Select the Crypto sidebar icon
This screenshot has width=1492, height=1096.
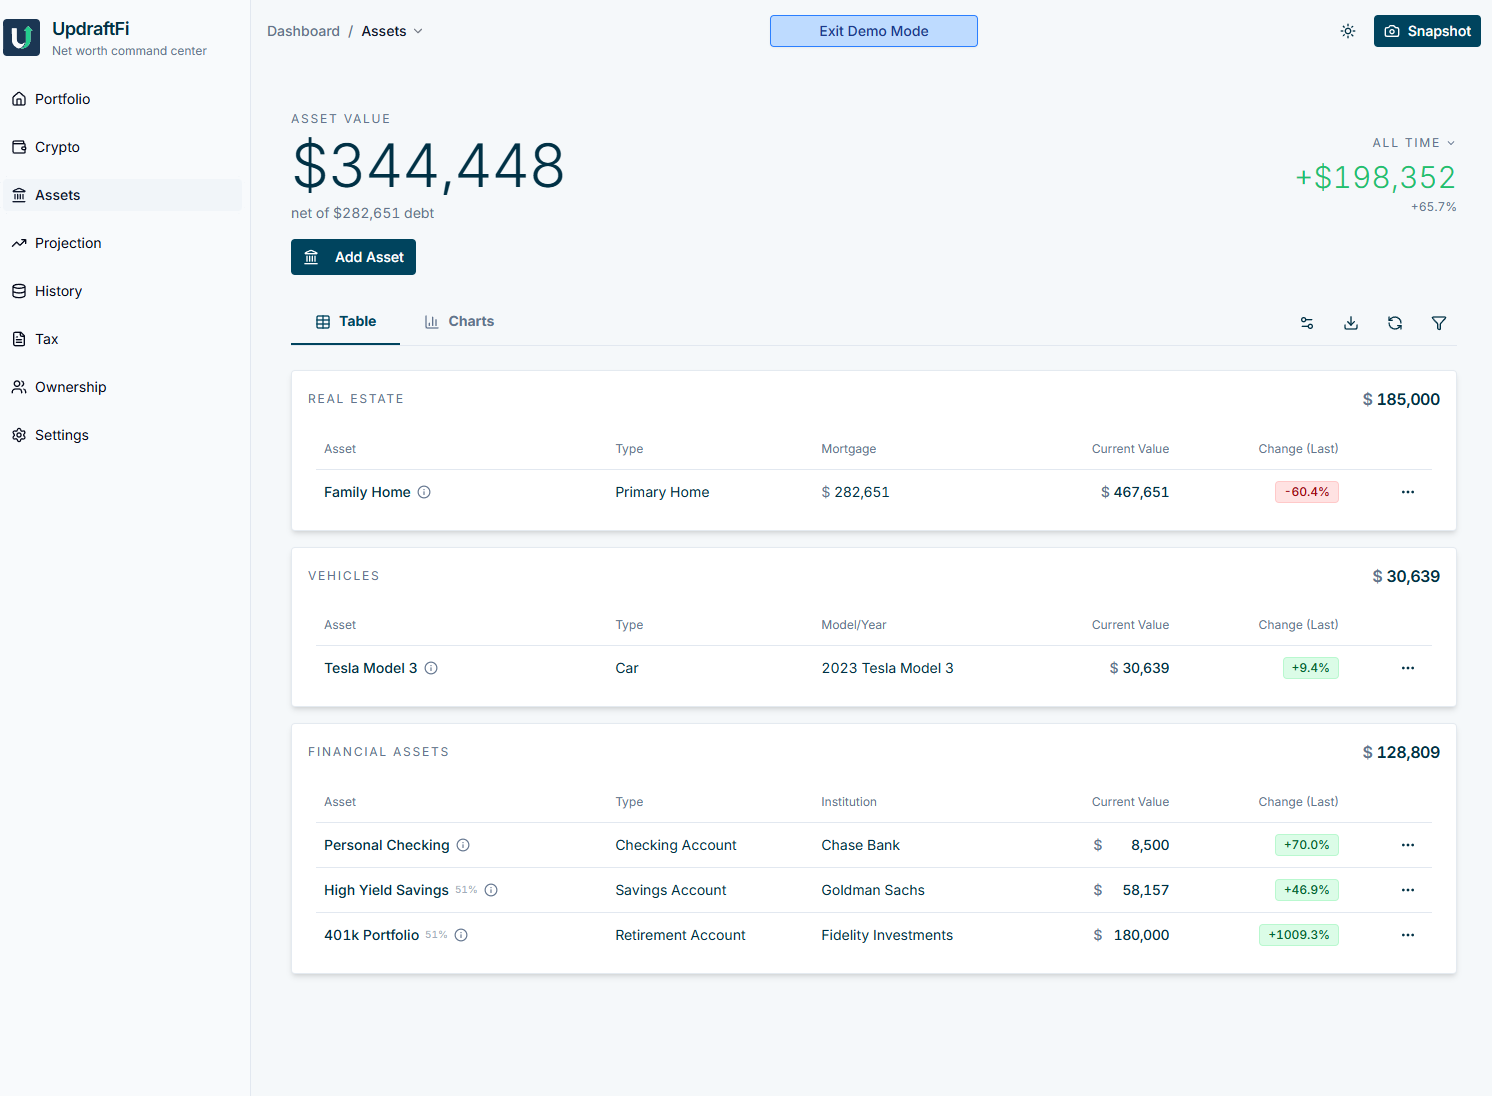click(x=19, y=147)
